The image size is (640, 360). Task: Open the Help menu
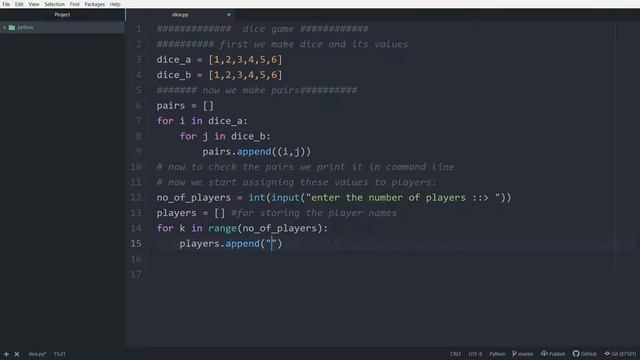[115, 4]
